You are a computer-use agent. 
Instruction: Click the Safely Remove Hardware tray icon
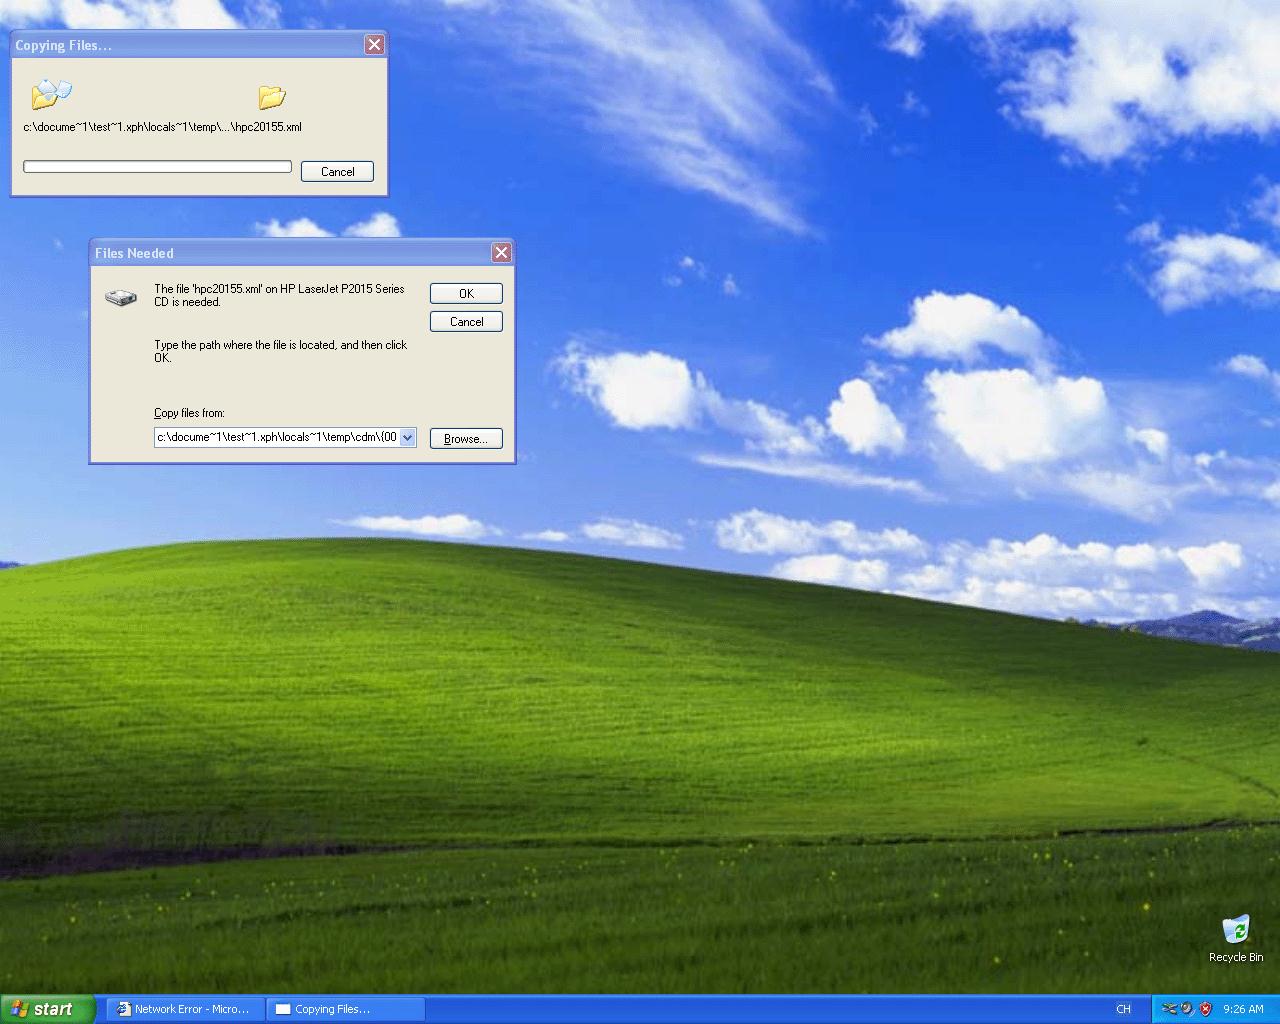1169,1009
